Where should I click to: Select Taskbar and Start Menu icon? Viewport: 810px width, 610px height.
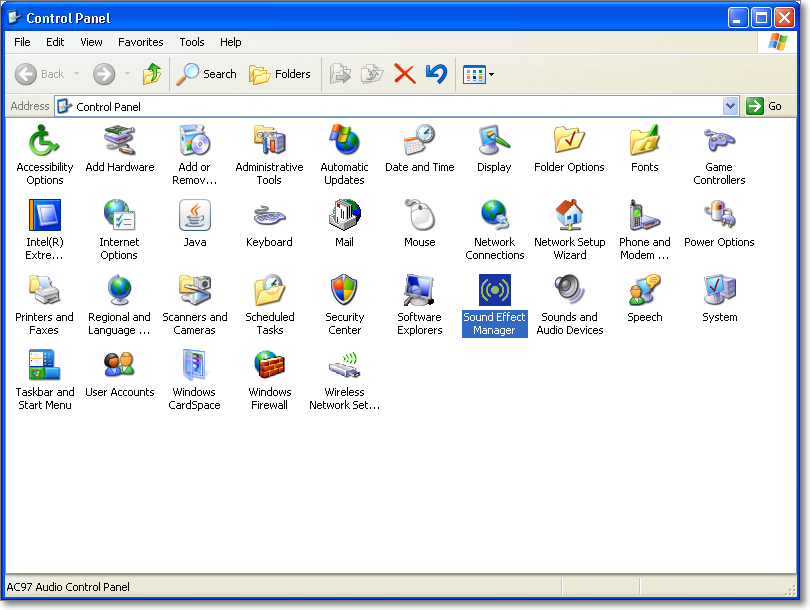pos(44,379)
